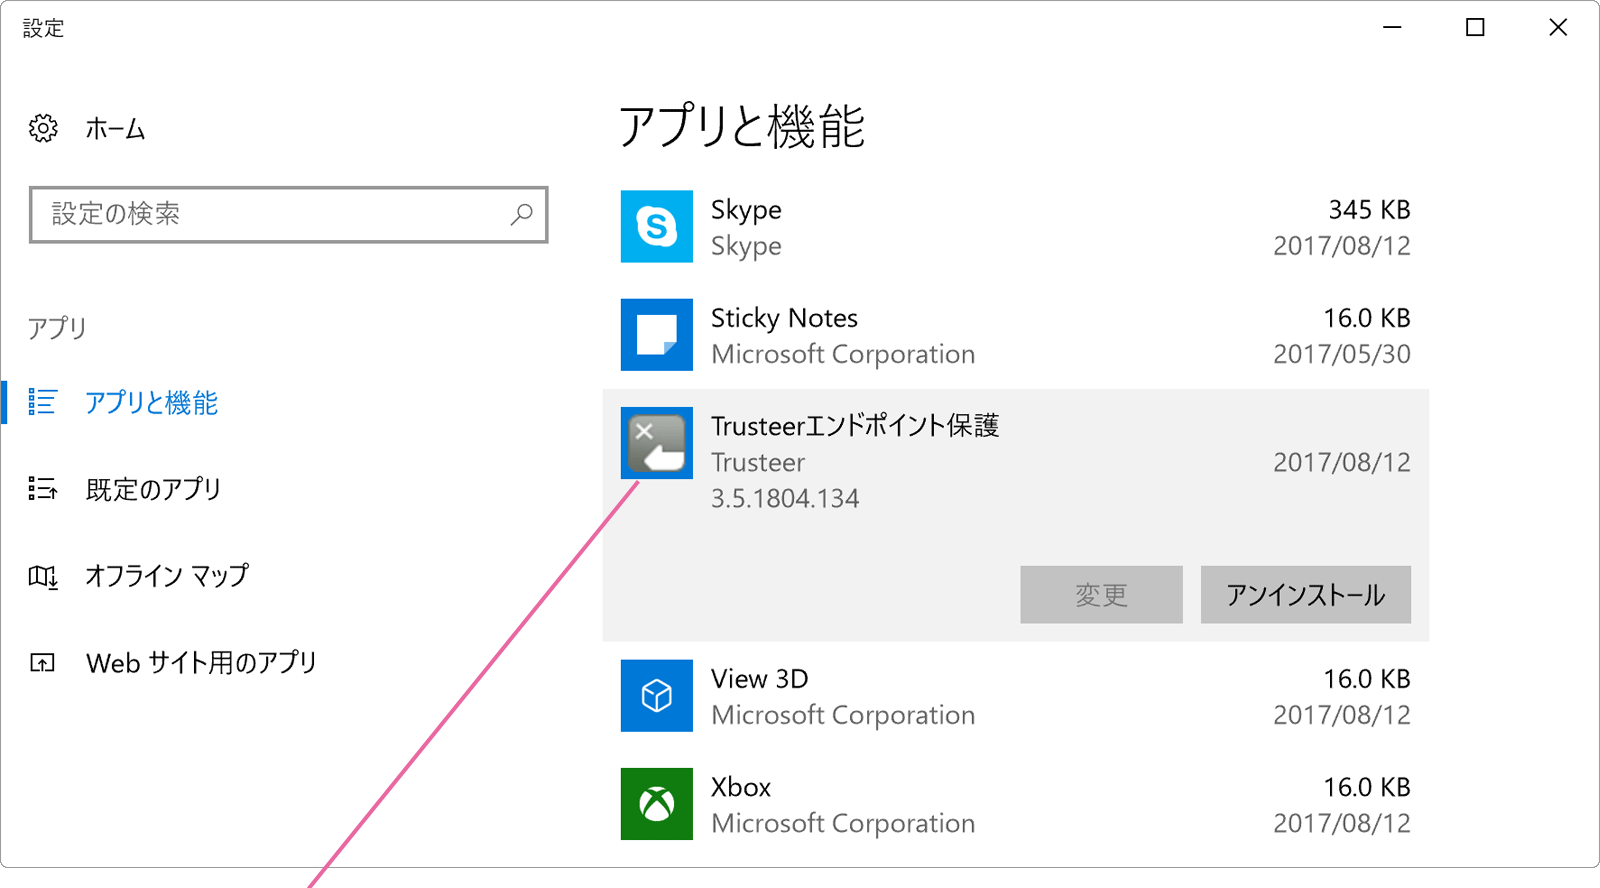Click the Xbox app icon
This screenshot has height=888, width=1600.
pyautogui.click(x=656, y=804)
